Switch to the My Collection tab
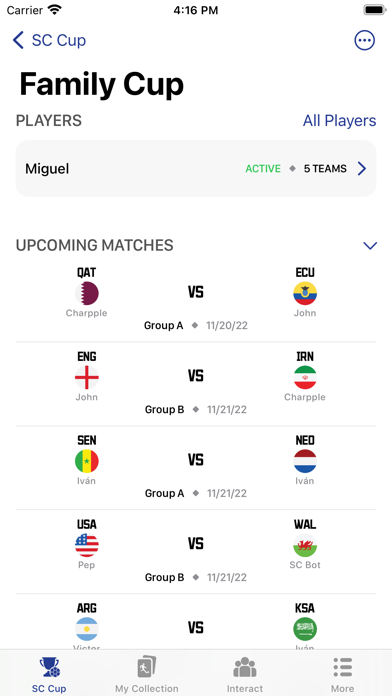This screenshot has height=696, width=392. coord(147,674)
